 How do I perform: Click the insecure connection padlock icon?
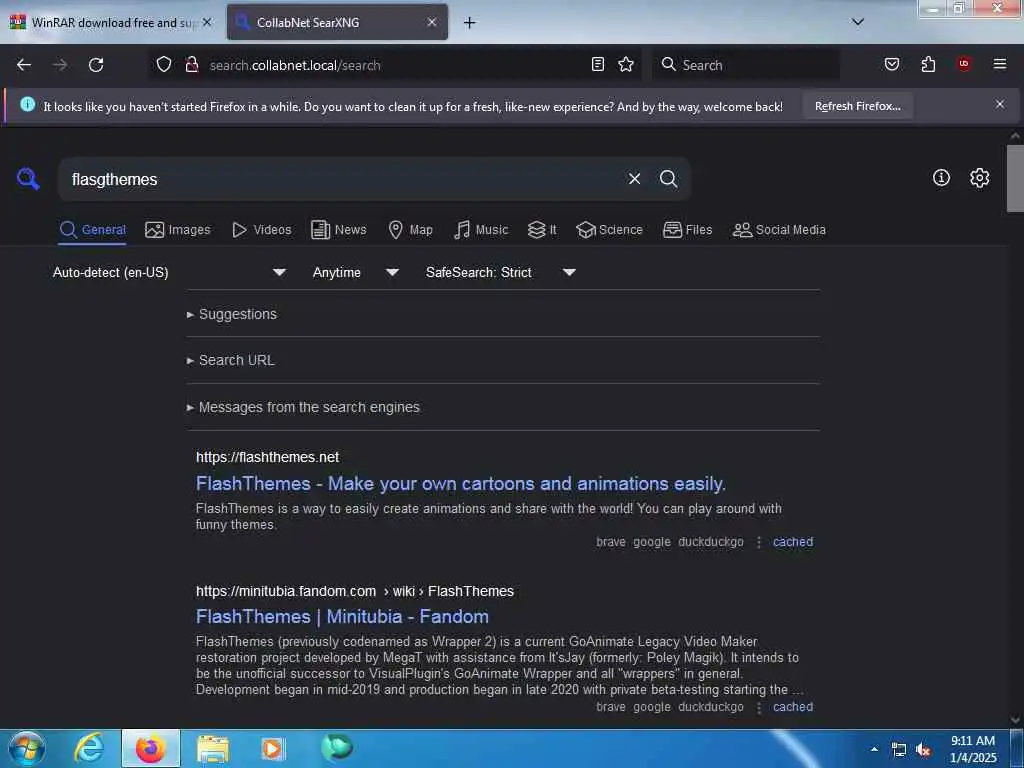[192, 65]
